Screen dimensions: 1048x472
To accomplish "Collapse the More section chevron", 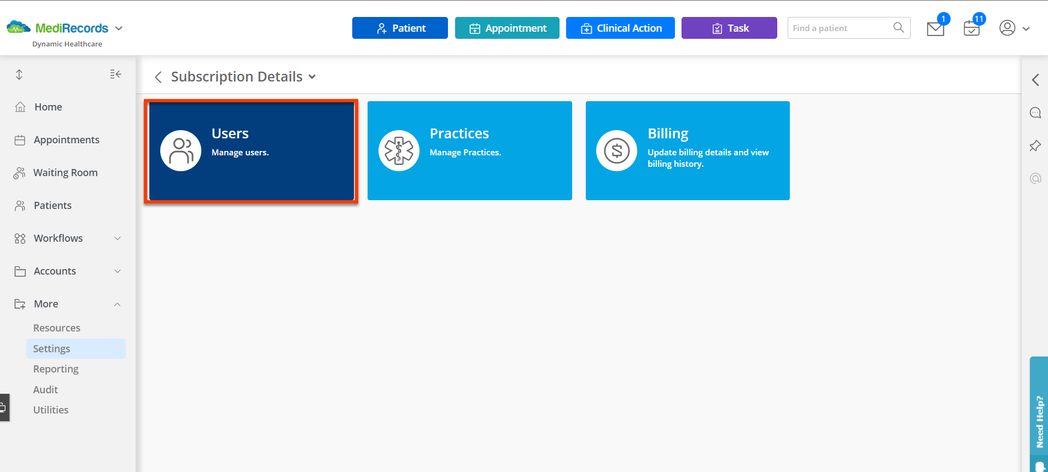I will tap(118, 304).
